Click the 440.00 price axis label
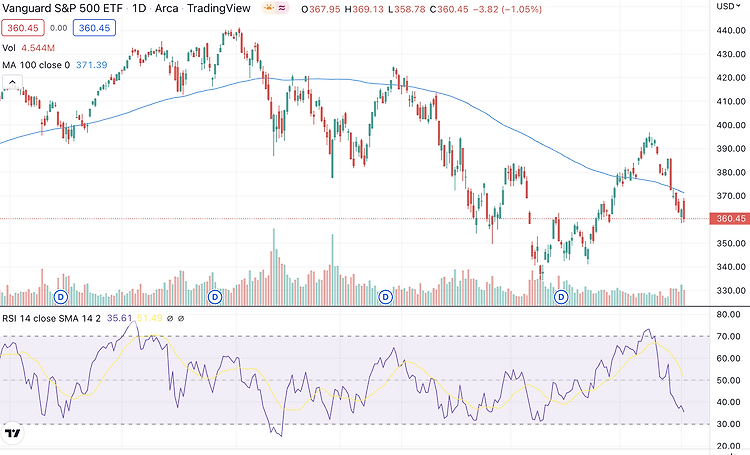The height and width of the screenshot is (455, 750). [731, 30]
